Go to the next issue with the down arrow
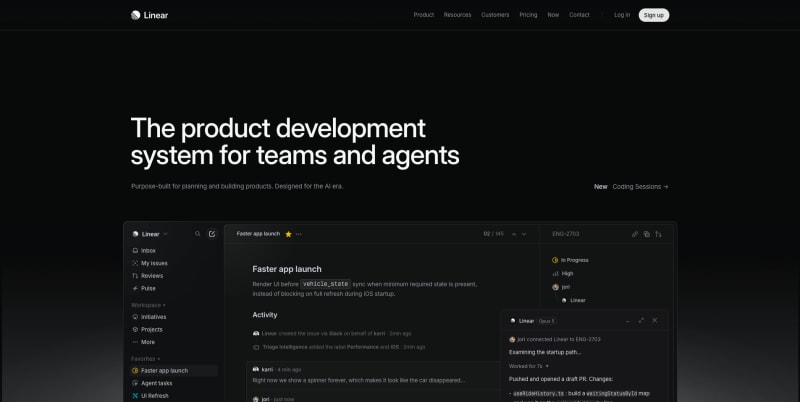 524,234
